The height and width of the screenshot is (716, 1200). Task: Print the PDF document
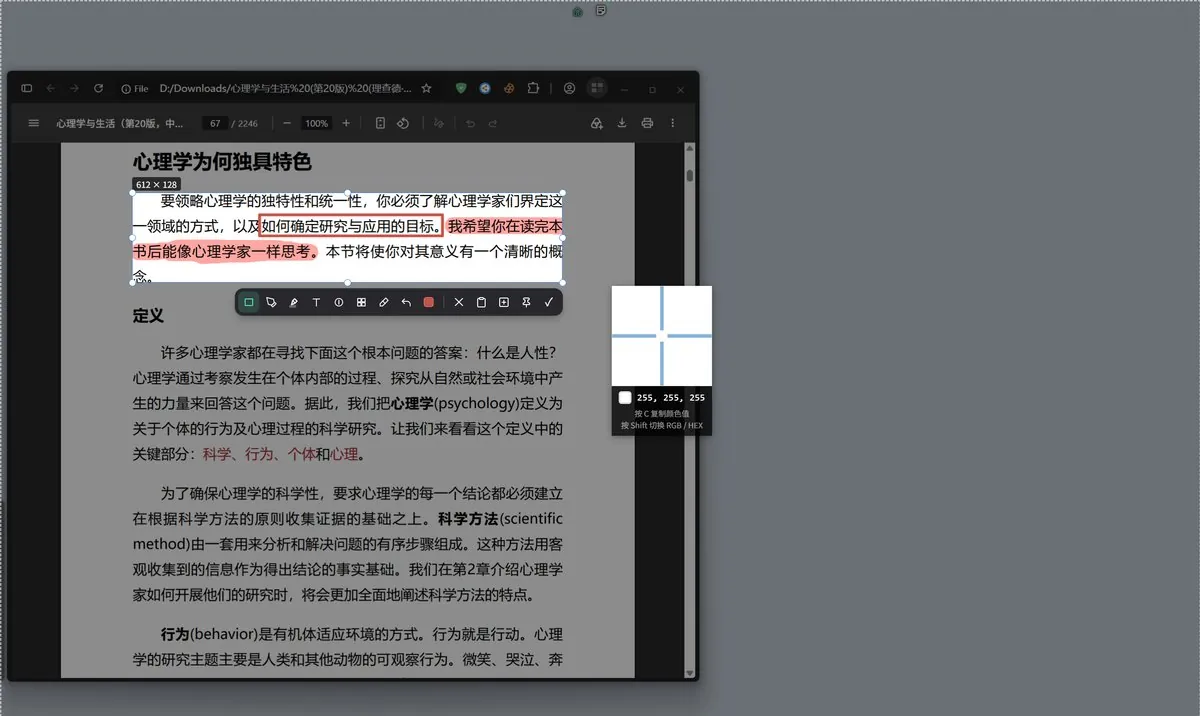coord(647,123)
